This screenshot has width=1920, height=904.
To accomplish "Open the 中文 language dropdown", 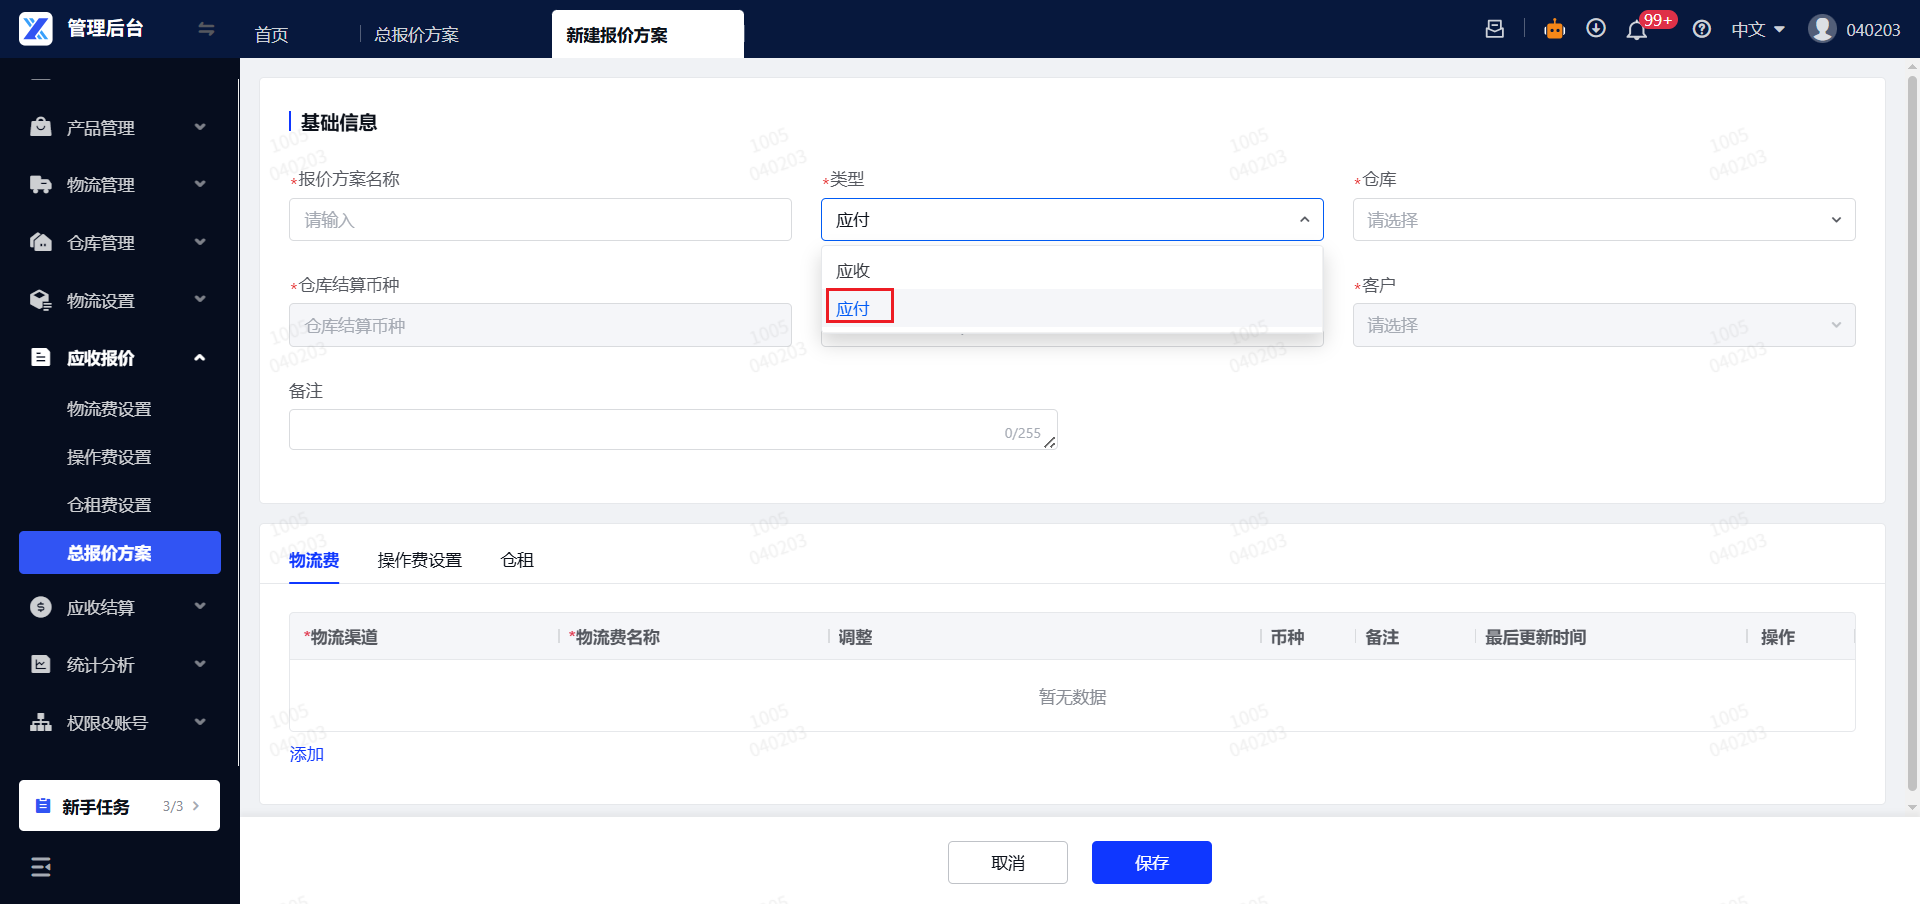I will click(x=1758, y=30).
